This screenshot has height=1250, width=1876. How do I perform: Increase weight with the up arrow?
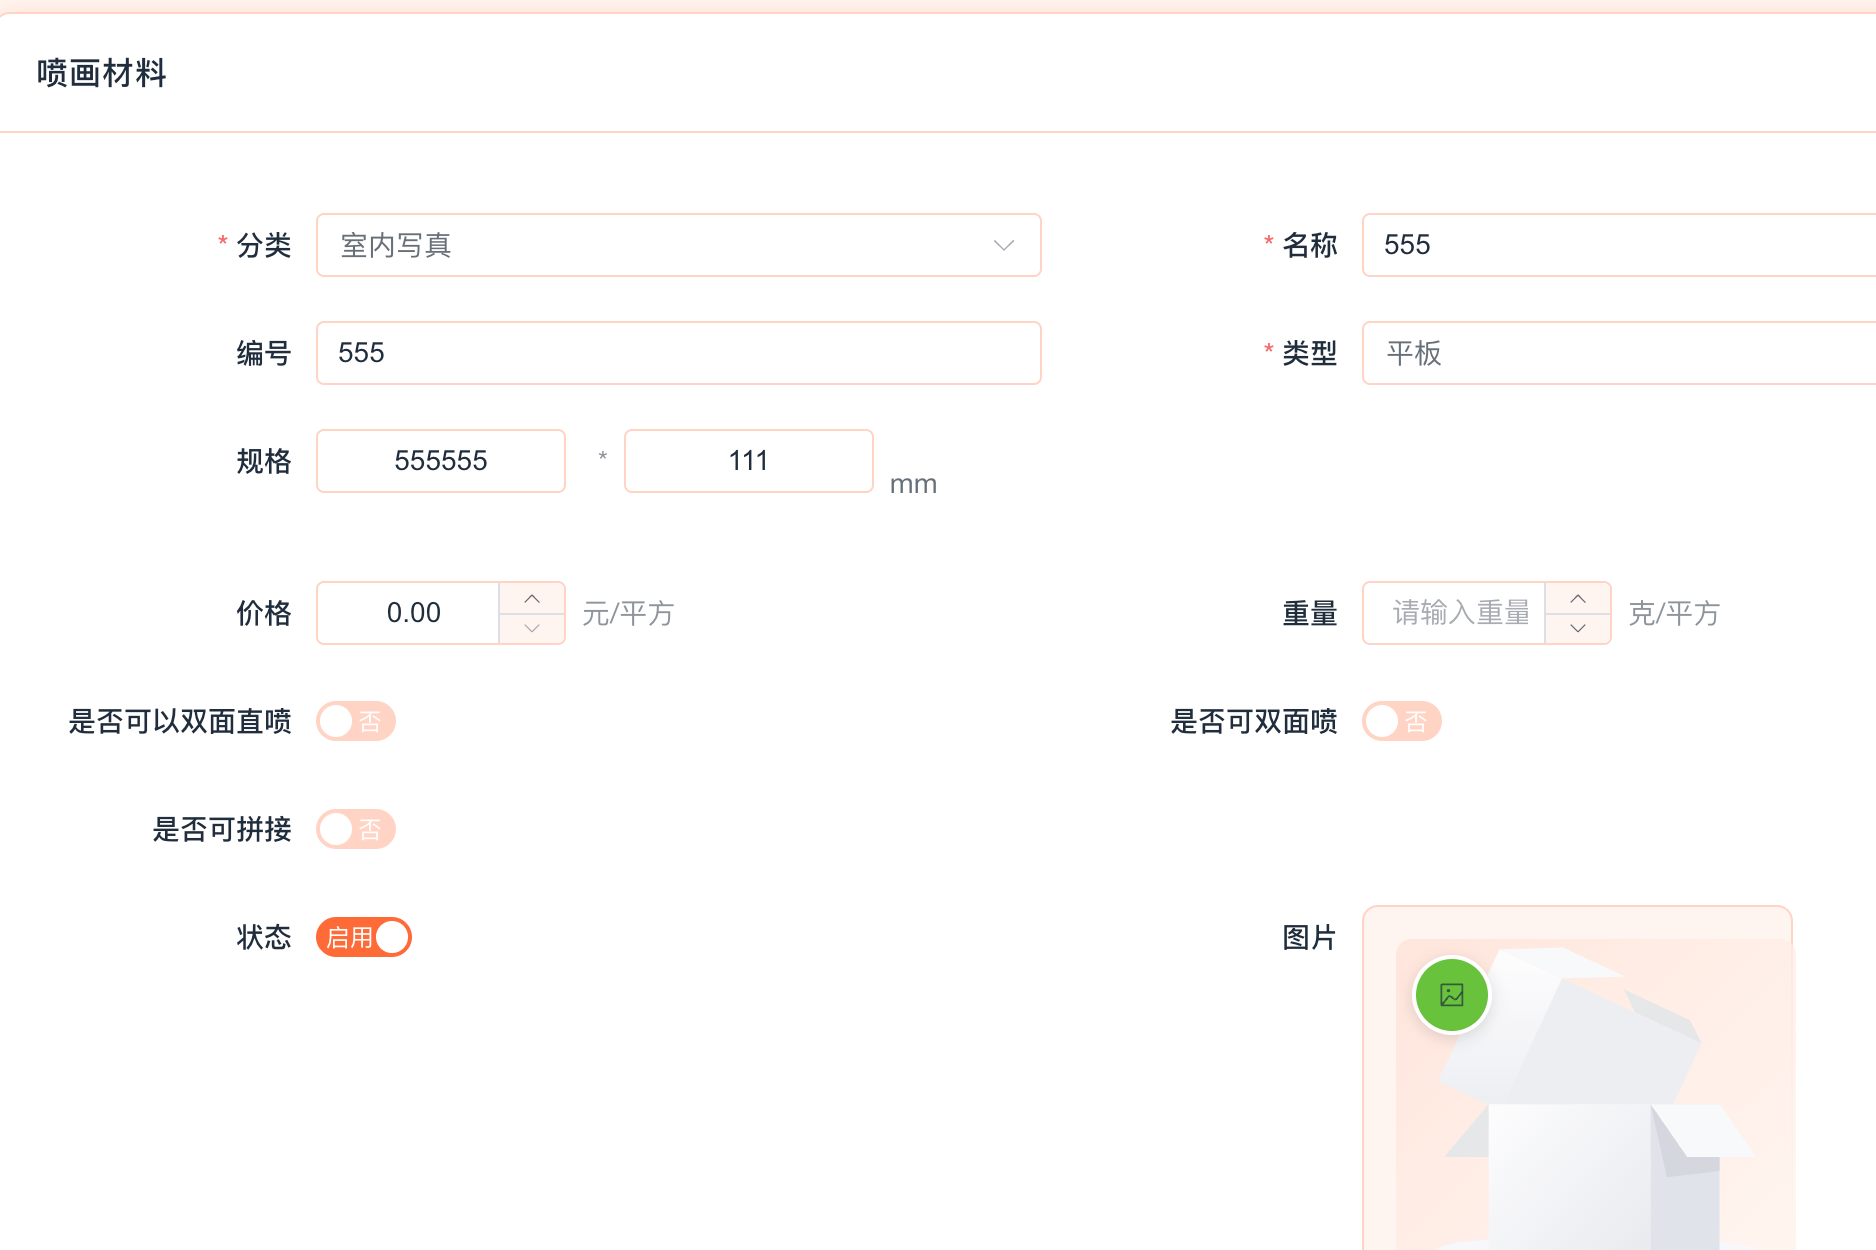coord(1578,598)
